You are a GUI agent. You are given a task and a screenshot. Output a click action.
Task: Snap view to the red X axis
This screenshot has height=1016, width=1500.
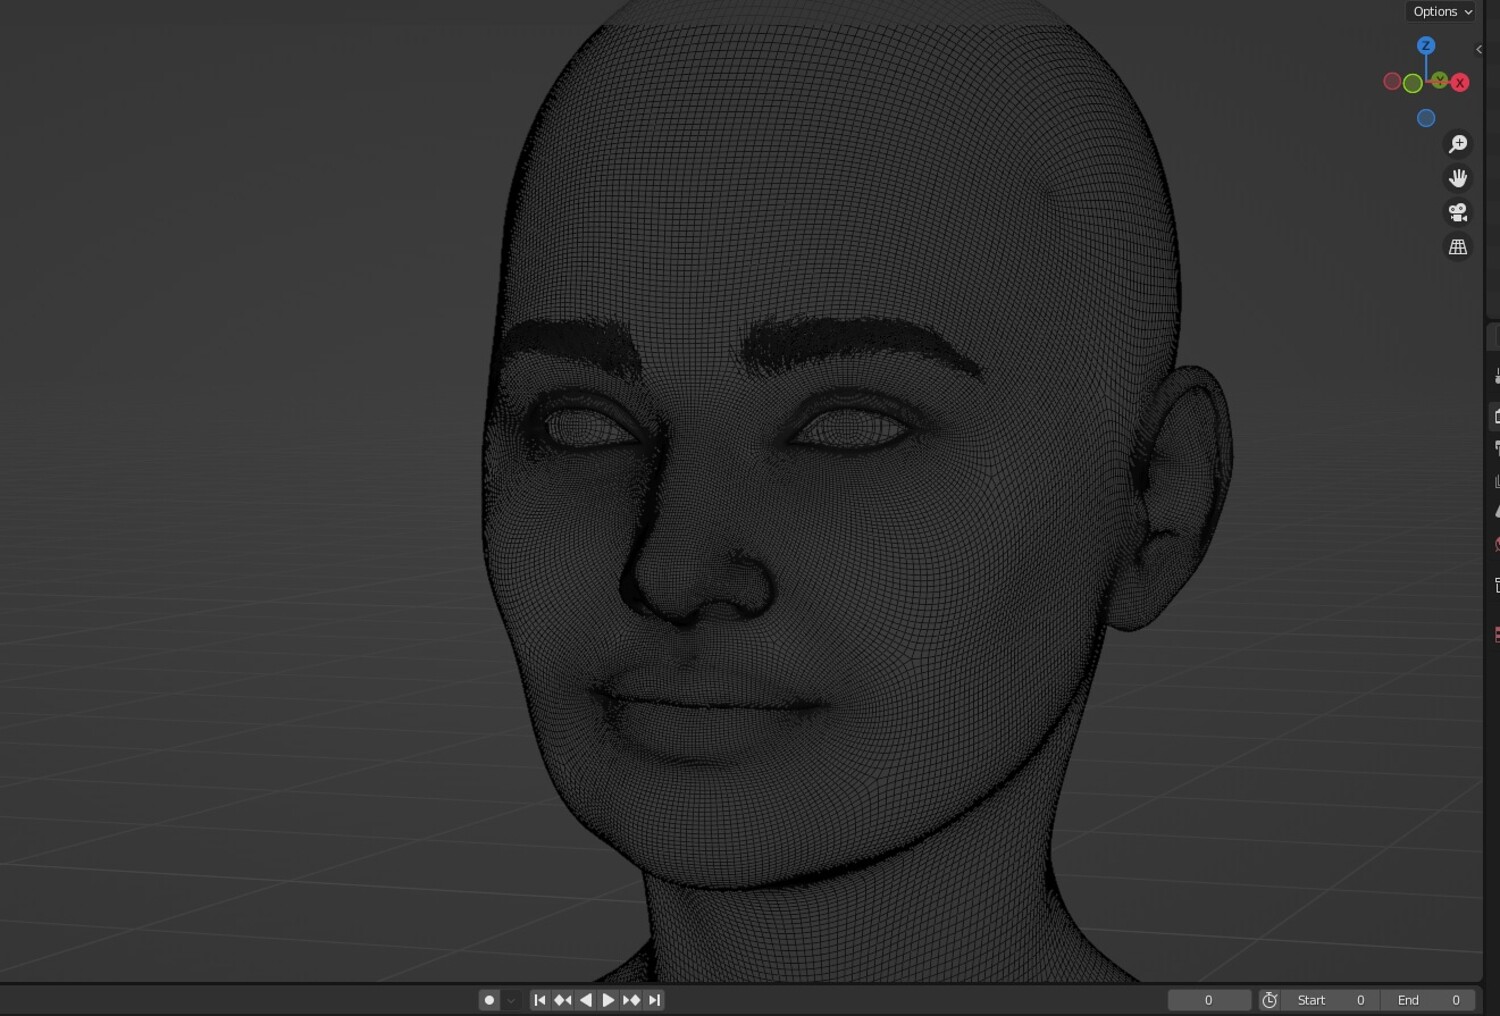click(x=1460, y=83)
